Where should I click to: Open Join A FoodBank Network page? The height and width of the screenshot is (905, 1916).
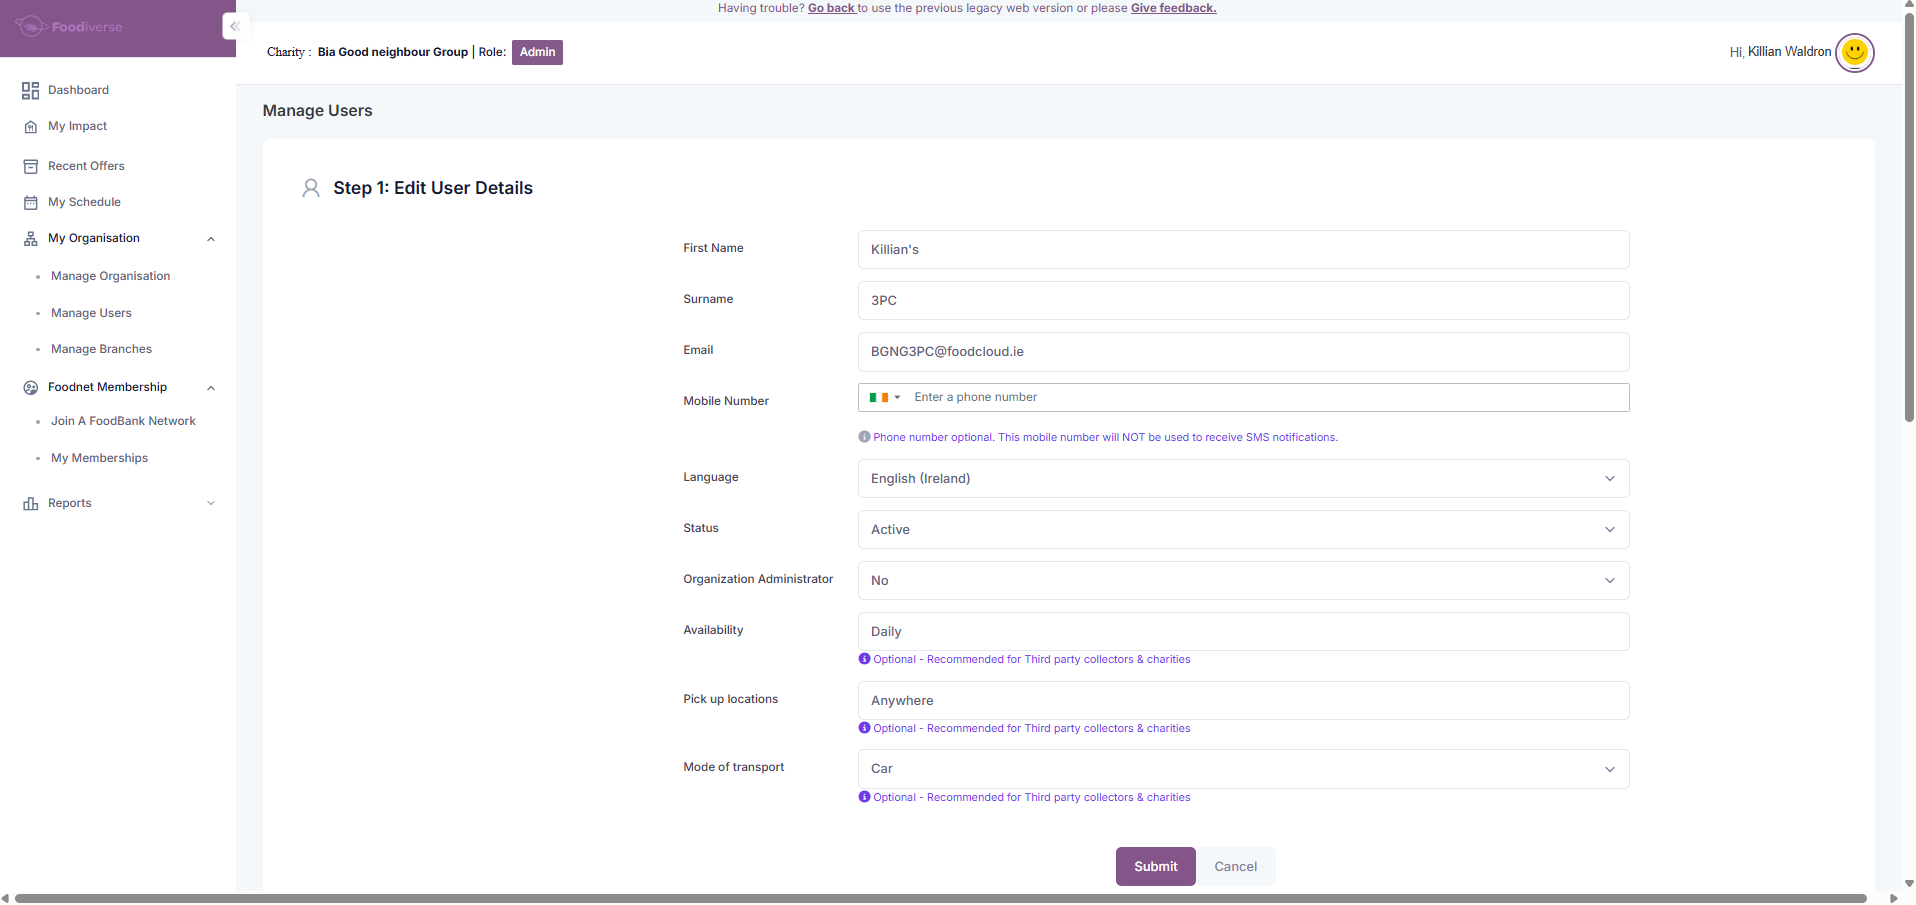pos(123,422)
